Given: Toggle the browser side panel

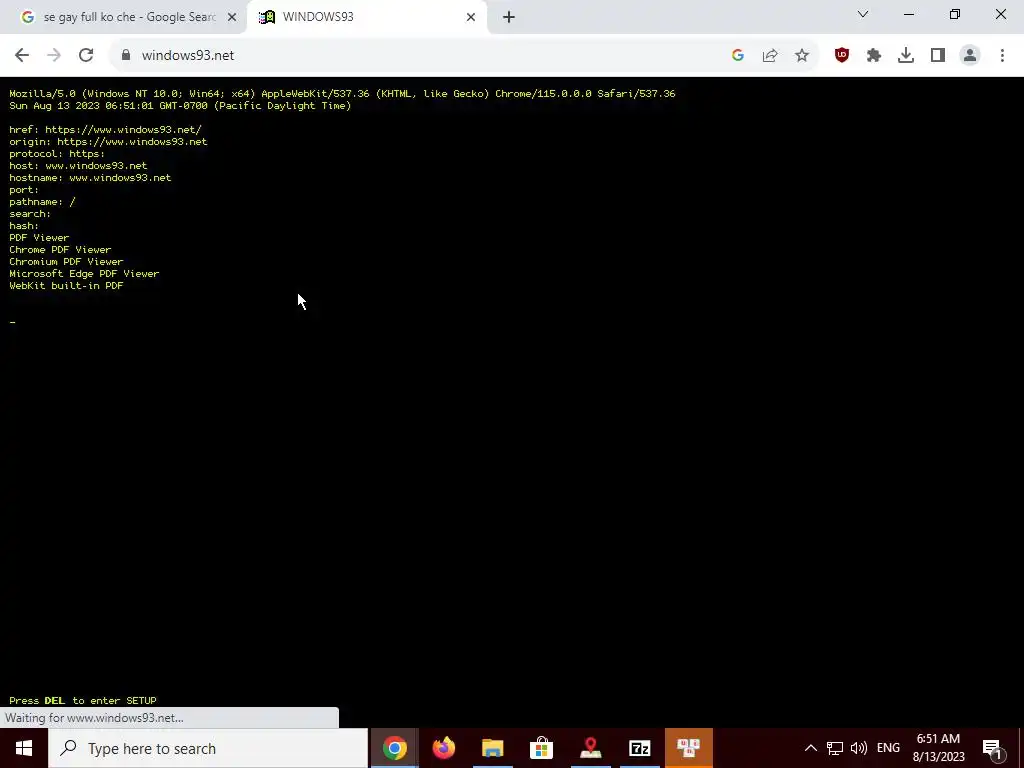Looking at the screenshot, I should coord(938,56).
